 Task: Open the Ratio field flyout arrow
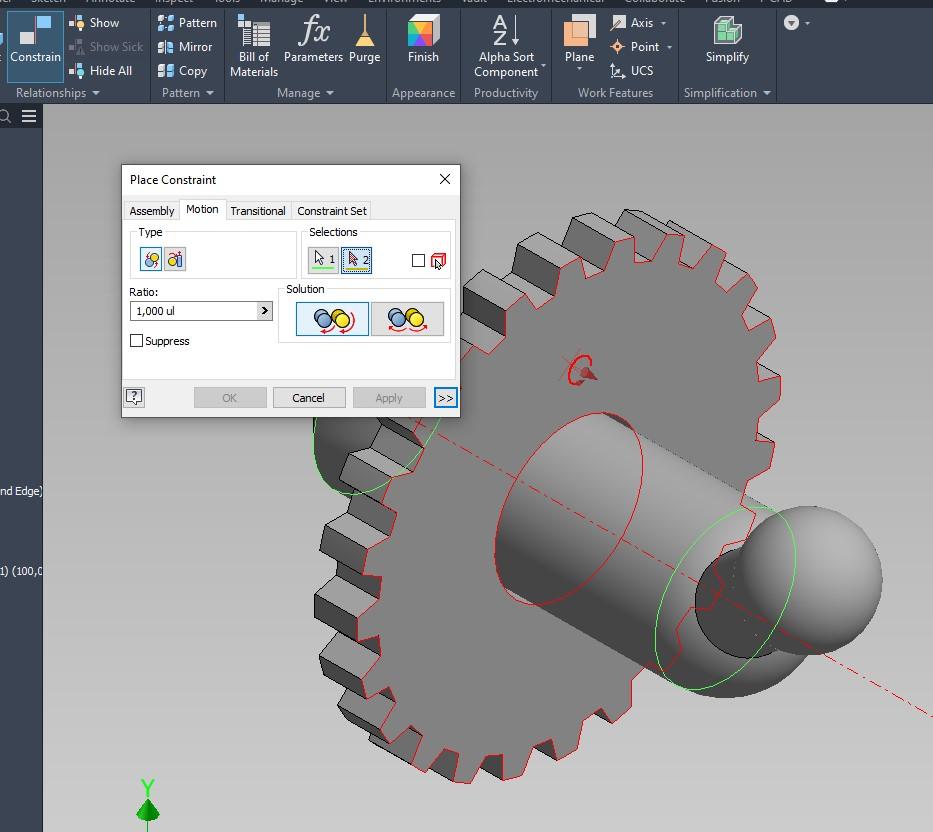click(x=265, y=311)
